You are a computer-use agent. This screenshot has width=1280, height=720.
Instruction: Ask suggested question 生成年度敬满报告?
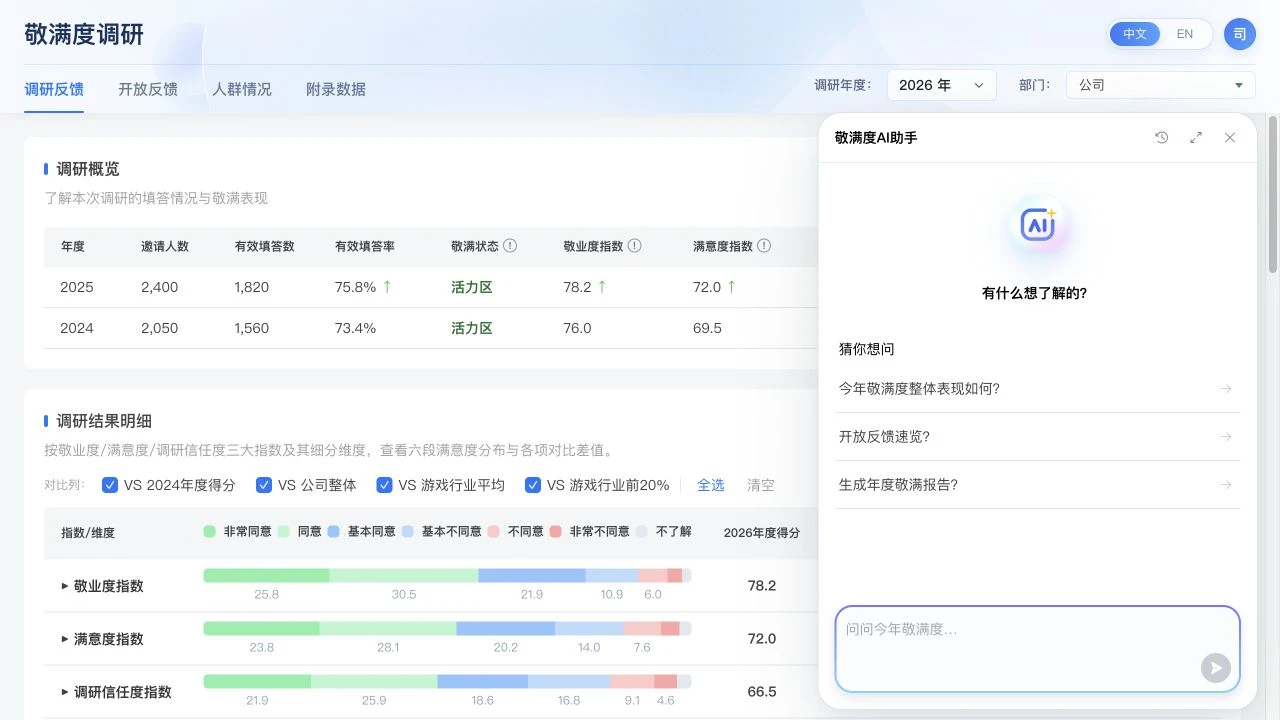[x=1037, y=485]
